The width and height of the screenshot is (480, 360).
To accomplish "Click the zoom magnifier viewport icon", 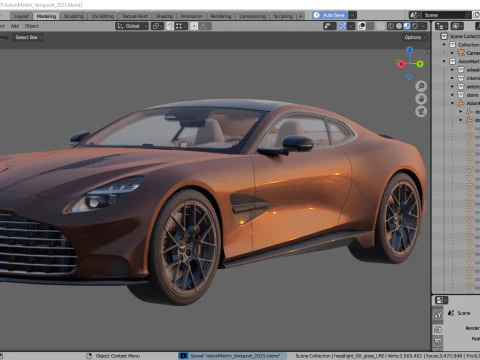I will tap(421, 86).
